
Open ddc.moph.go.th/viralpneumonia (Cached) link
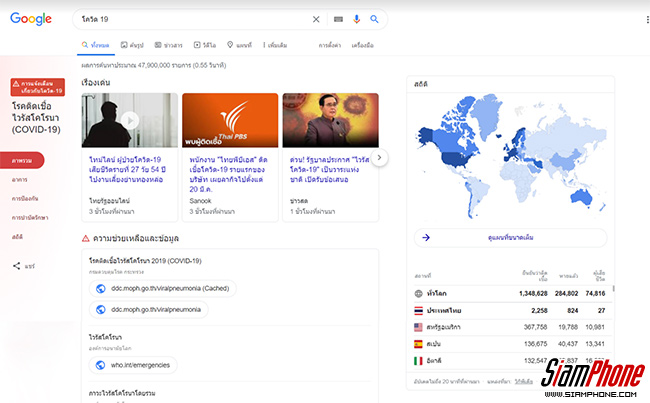tap(162, 289)
